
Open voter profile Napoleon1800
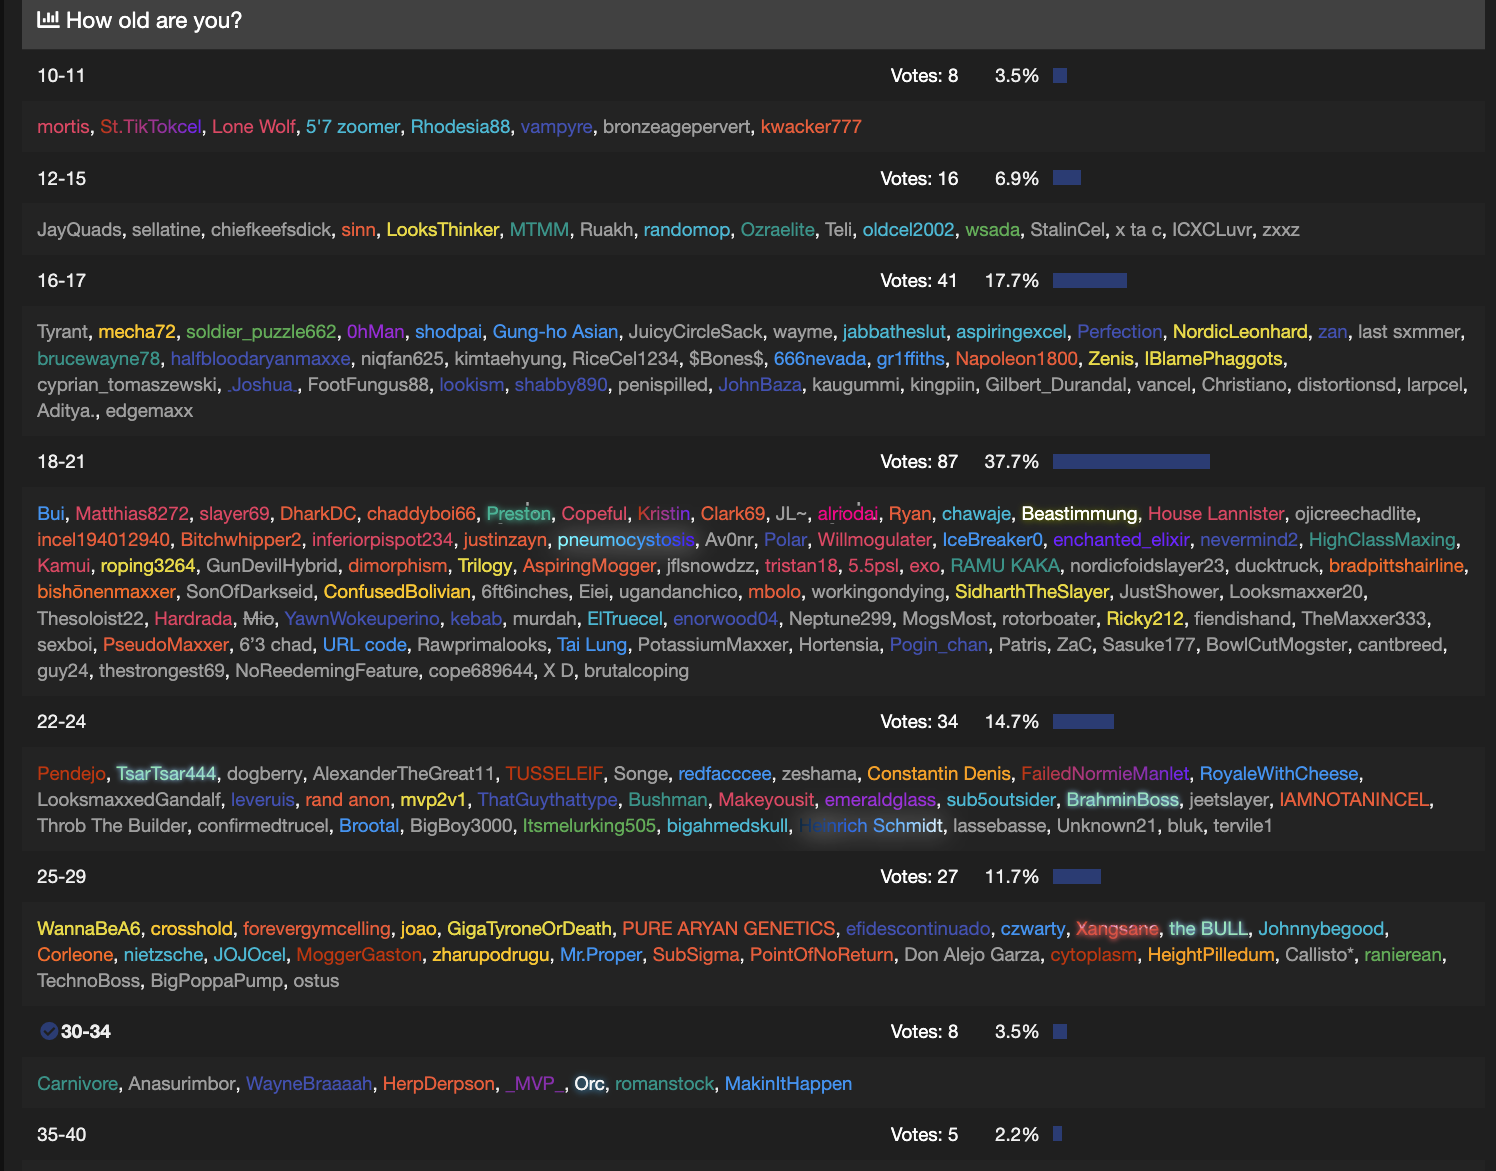[x=1017, y=359]
